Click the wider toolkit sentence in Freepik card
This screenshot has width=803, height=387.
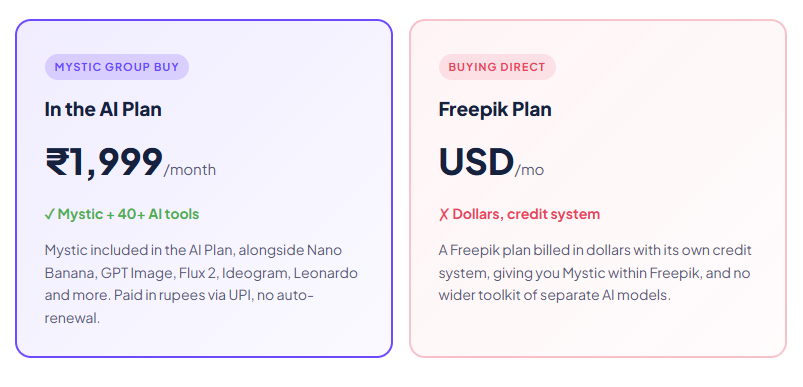555,295
